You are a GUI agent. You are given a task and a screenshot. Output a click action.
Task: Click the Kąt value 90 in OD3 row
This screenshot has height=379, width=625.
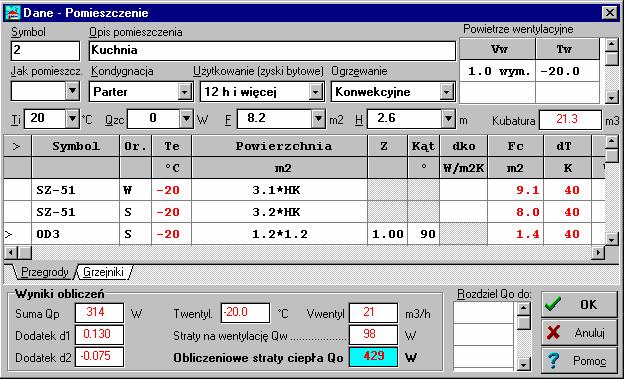(x=423, y=234)
